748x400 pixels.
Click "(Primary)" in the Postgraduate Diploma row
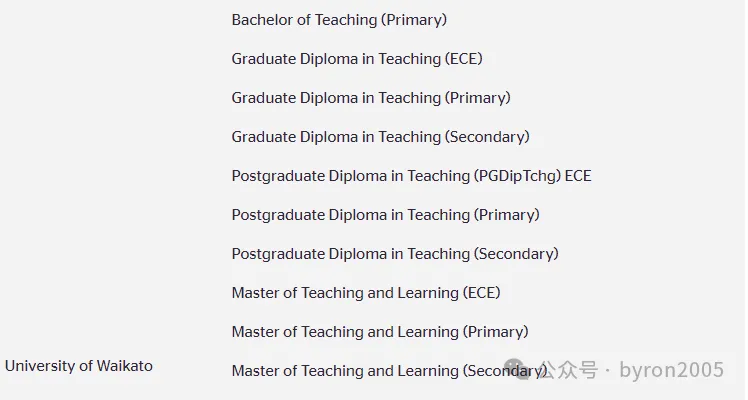pos(506,215)
